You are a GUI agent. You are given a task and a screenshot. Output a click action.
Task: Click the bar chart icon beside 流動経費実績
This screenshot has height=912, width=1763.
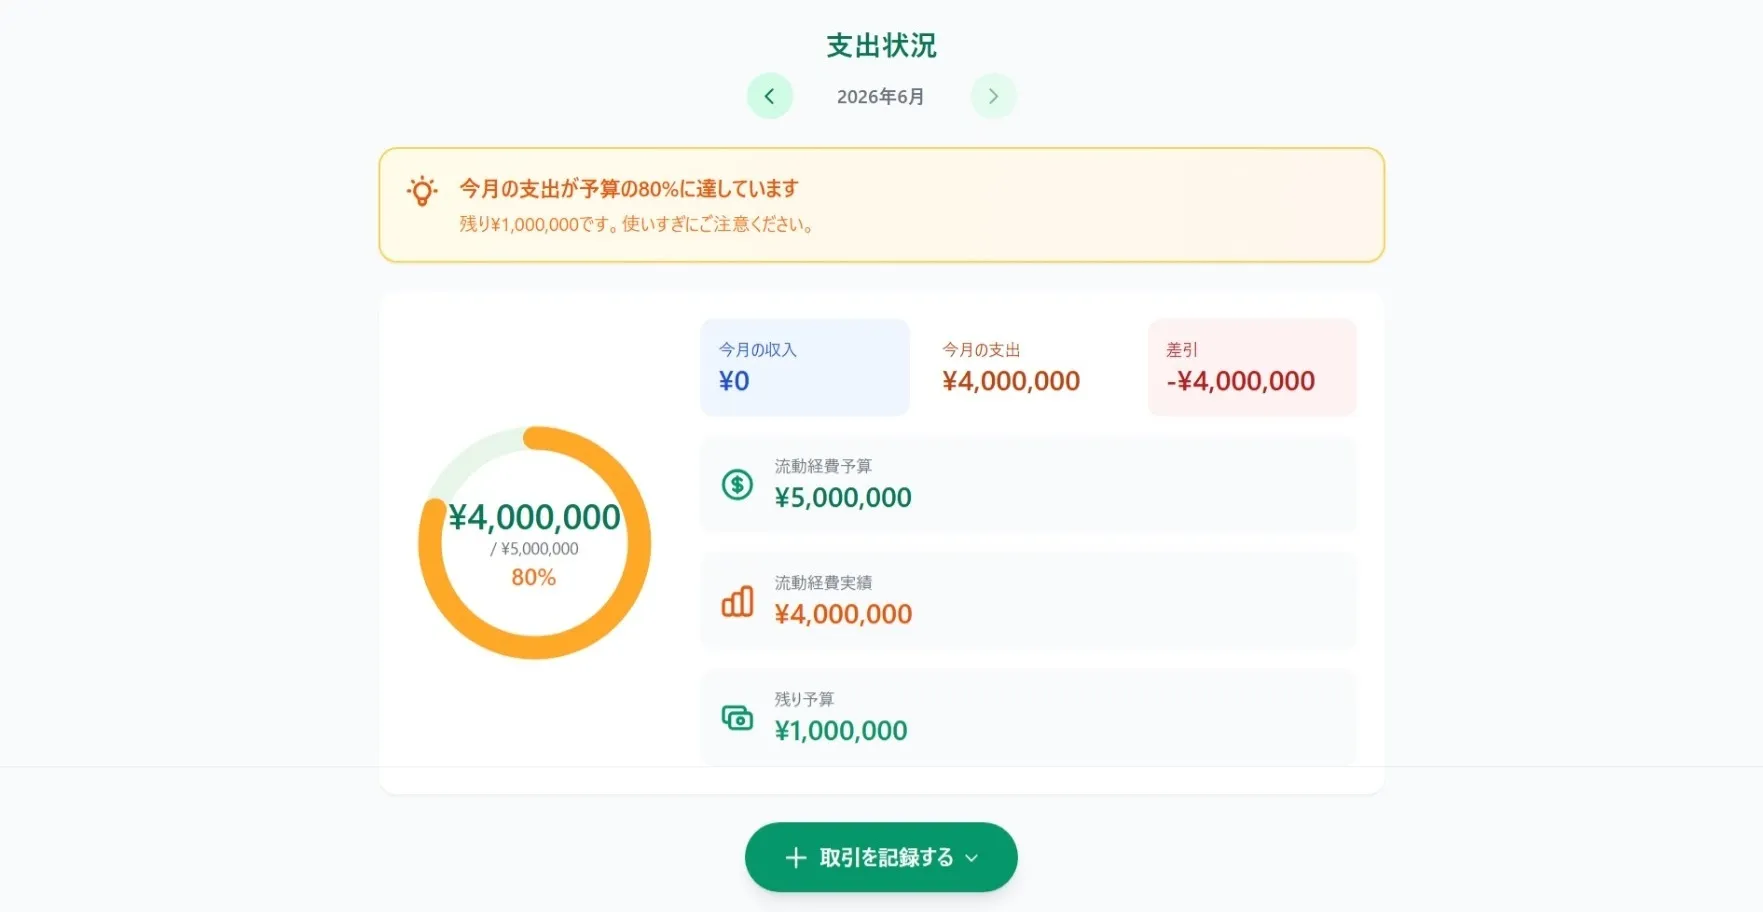(737, 601)
